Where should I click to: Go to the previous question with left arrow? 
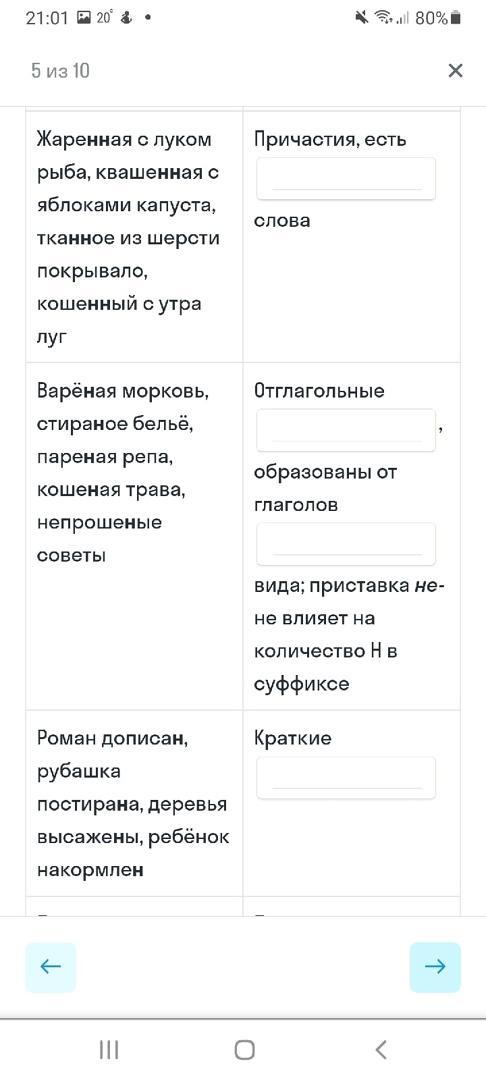pos(50,966)
